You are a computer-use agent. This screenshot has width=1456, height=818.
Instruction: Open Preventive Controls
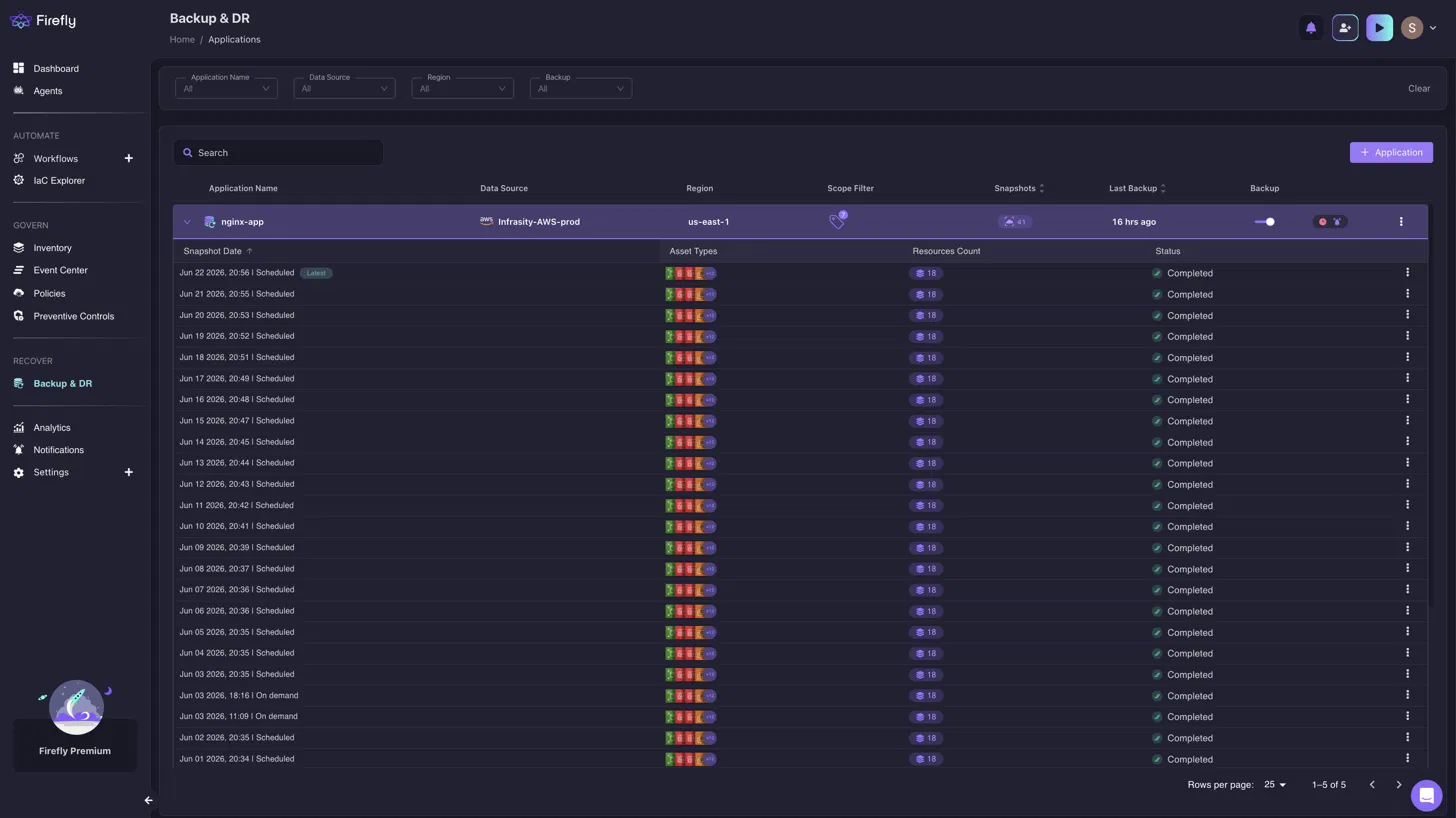point(73,316)
